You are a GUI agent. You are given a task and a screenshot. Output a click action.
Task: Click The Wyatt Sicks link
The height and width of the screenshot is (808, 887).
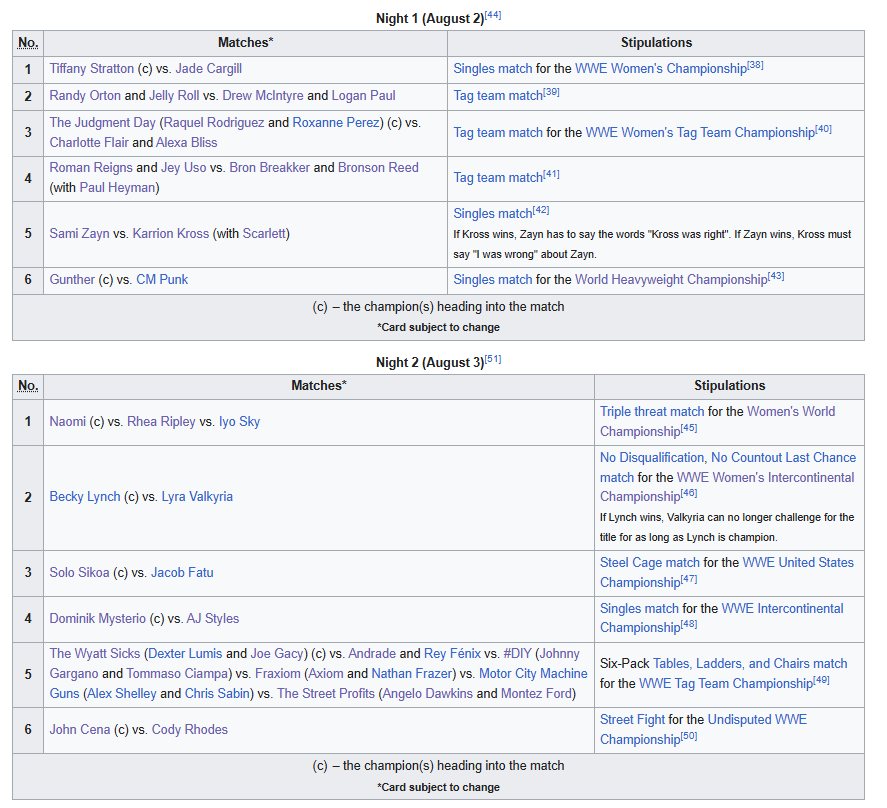click(x=94, y=654)
